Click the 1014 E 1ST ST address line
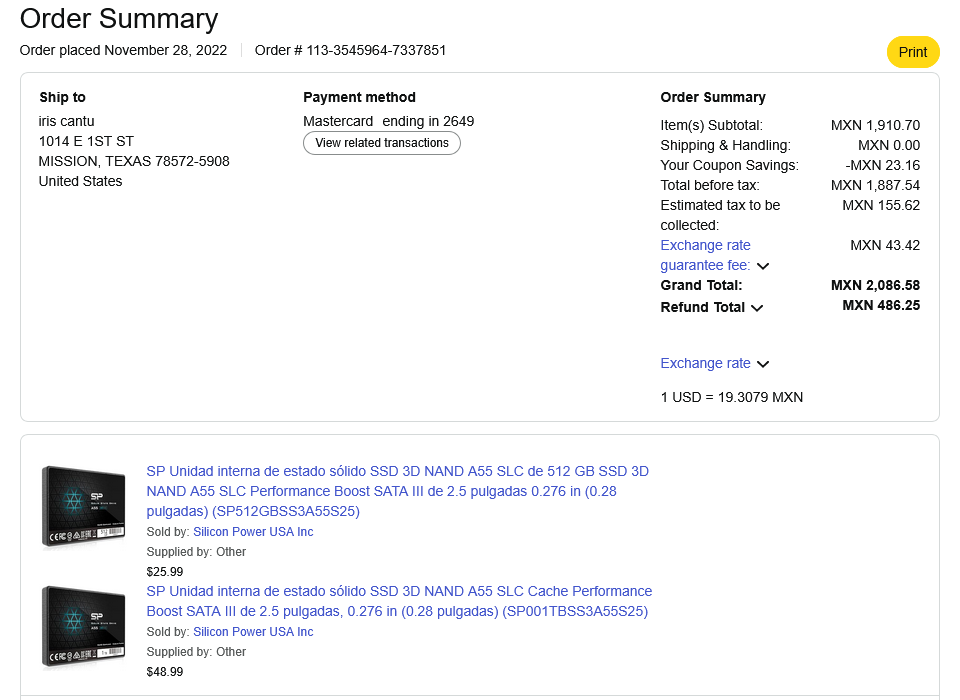 click(86, 141)
